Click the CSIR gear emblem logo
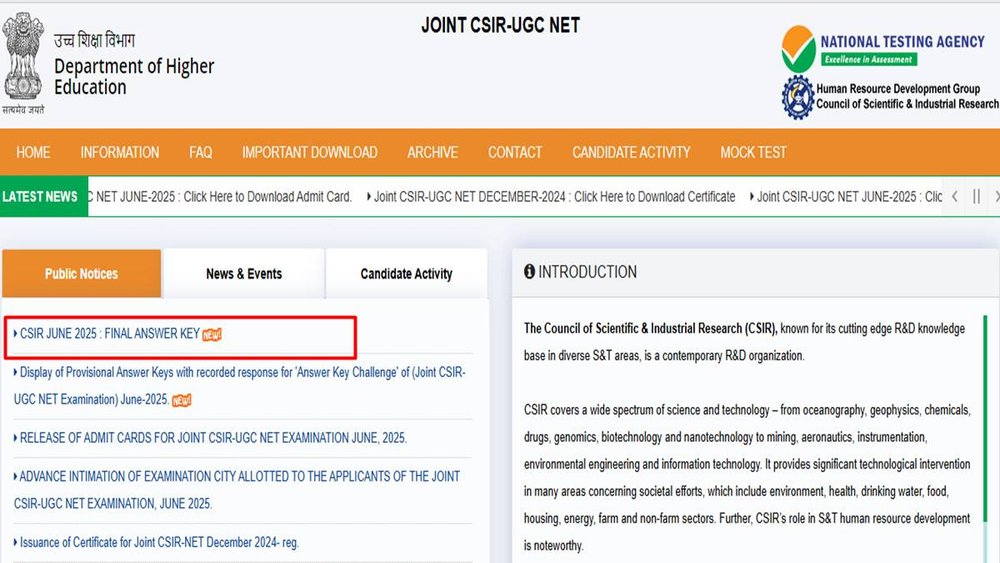This screenshot has width=1000, height=563. pyautogui.click(x=798, y=98)
